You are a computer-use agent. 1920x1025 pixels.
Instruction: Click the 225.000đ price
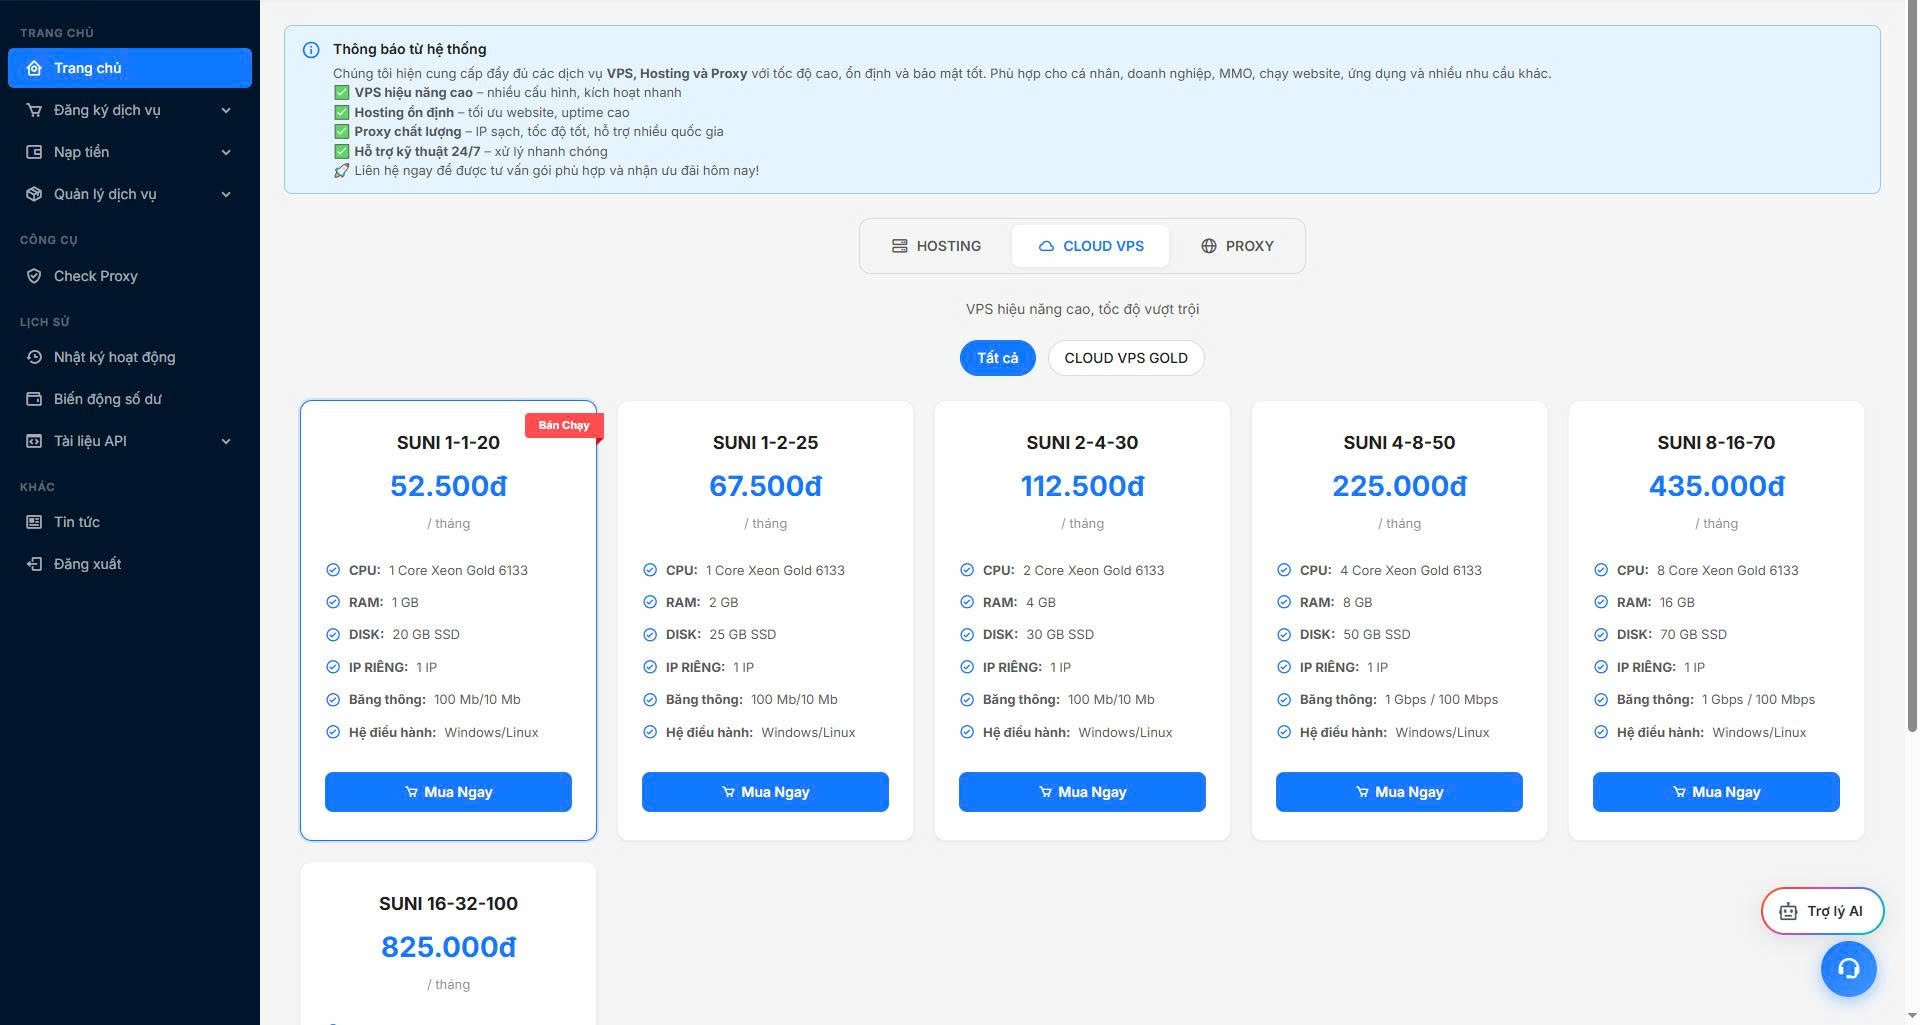1399,486
